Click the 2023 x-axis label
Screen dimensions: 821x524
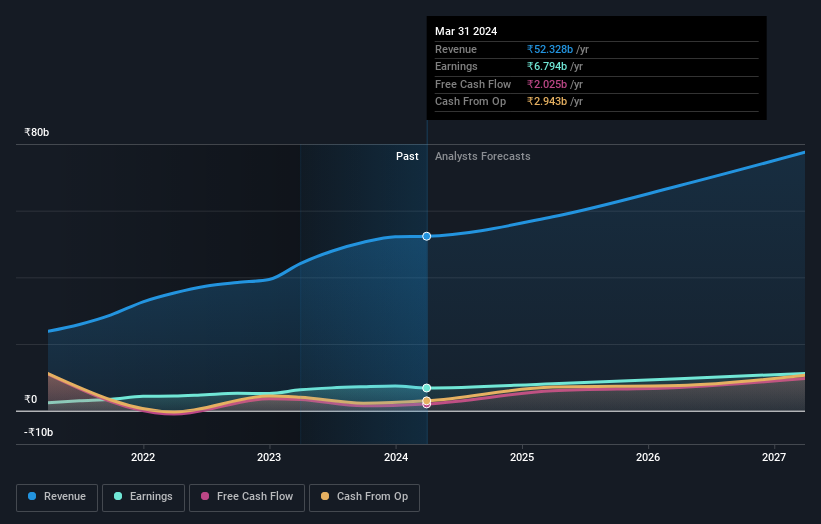pyautogui.click(x=269, y=458)
